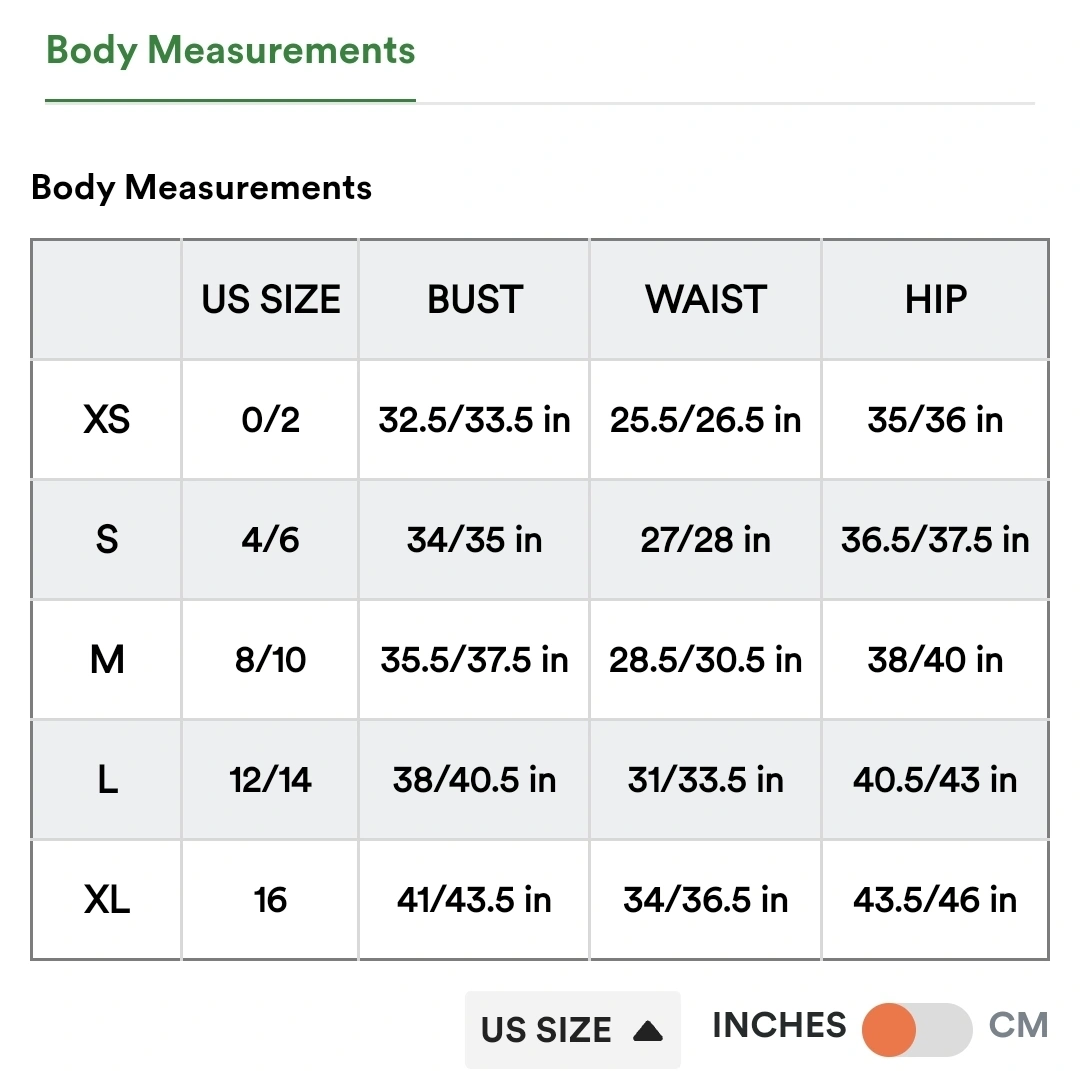Click the 27/28 in waist cell
This screenshot has height=1071, width=1080.
tap(706, 540)
